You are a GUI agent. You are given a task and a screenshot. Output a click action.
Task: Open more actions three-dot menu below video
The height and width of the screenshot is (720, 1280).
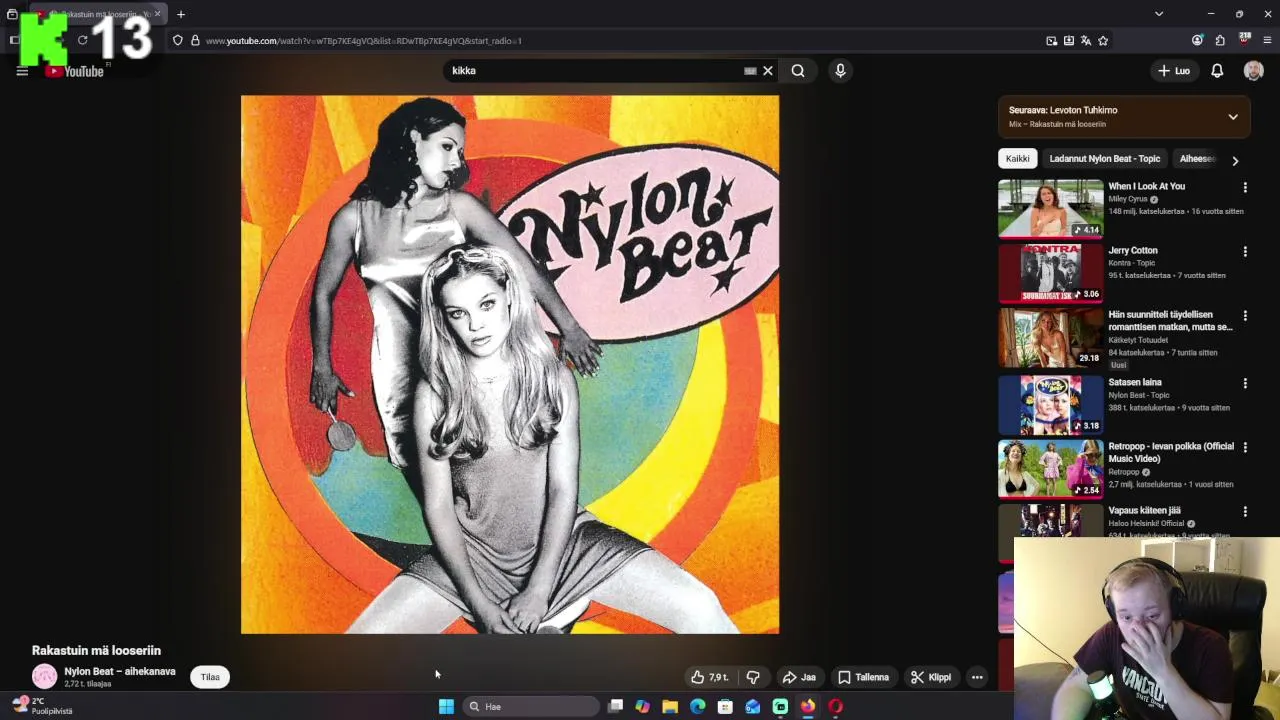[x=977, y=677]
